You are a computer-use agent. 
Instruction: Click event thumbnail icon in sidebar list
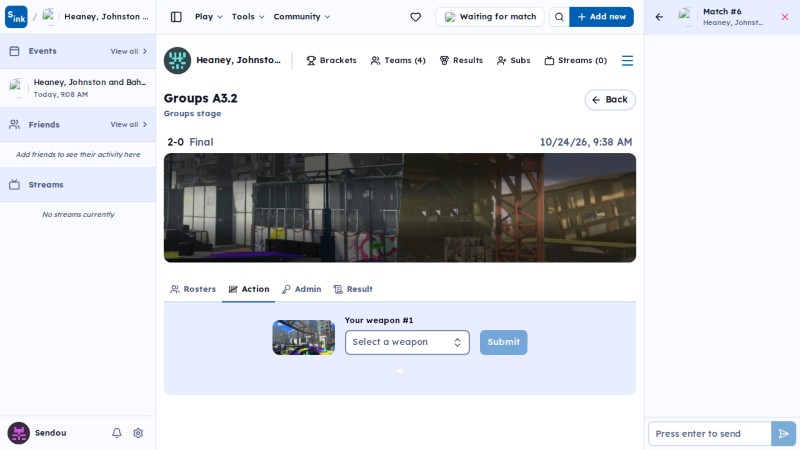click(16, 88)
